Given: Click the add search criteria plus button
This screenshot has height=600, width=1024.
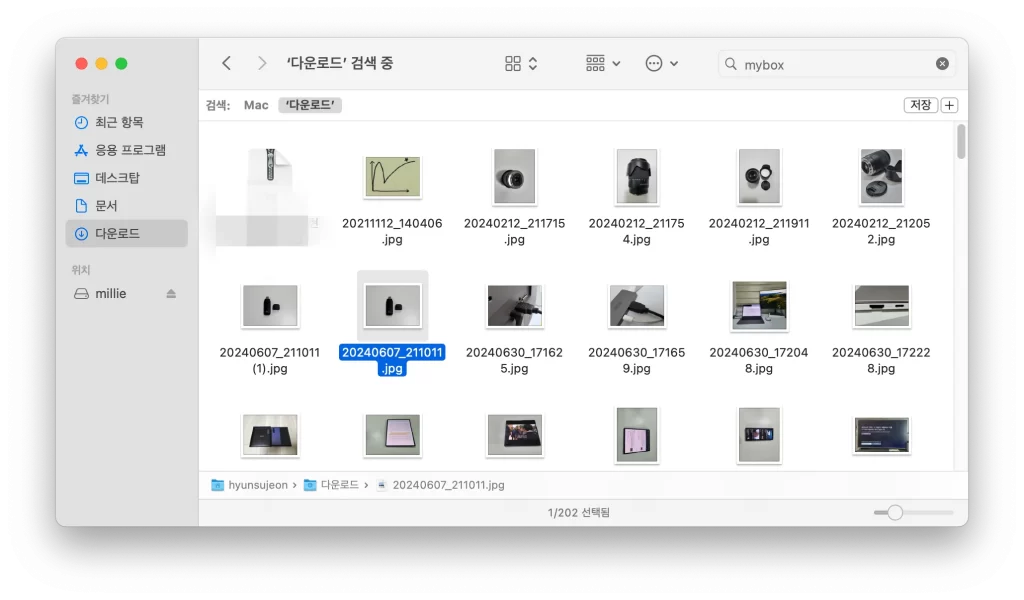Looking at the screenshot, I should pos(949,105).
